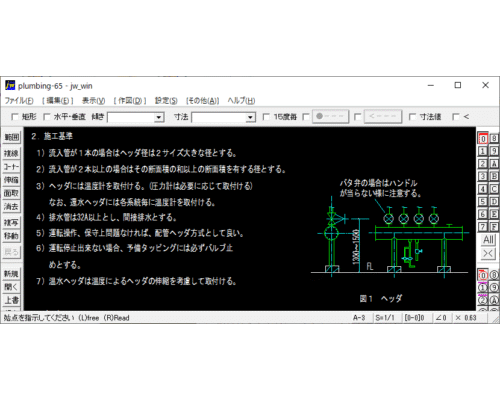The height and width of the screenshot is (400, 500).
Task: Click the jw_win application icon
Action: coord(10,86)
